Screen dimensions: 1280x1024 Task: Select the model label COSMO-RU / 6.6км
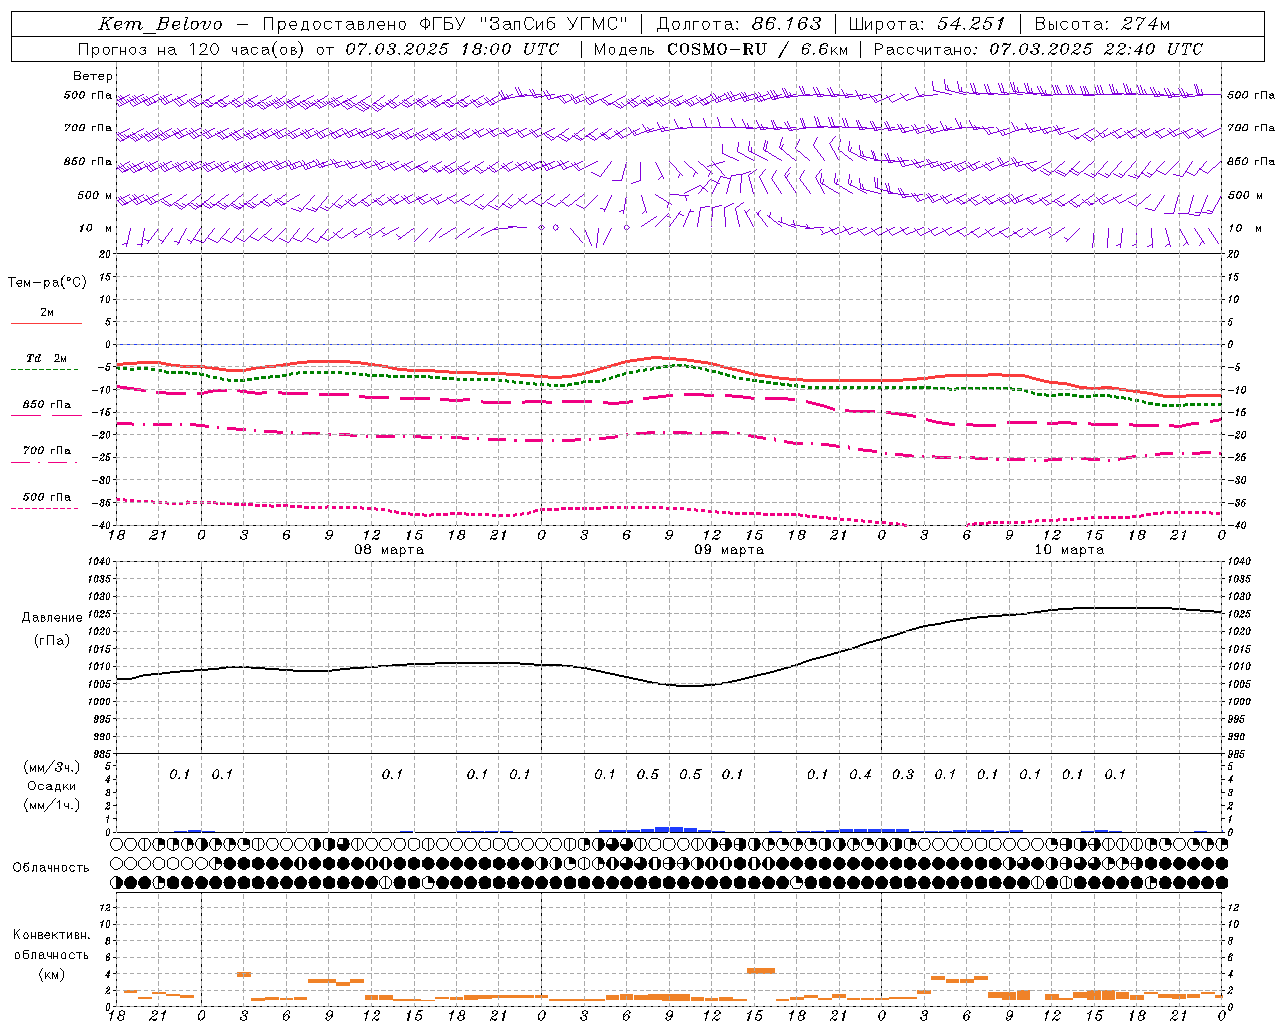757,49
